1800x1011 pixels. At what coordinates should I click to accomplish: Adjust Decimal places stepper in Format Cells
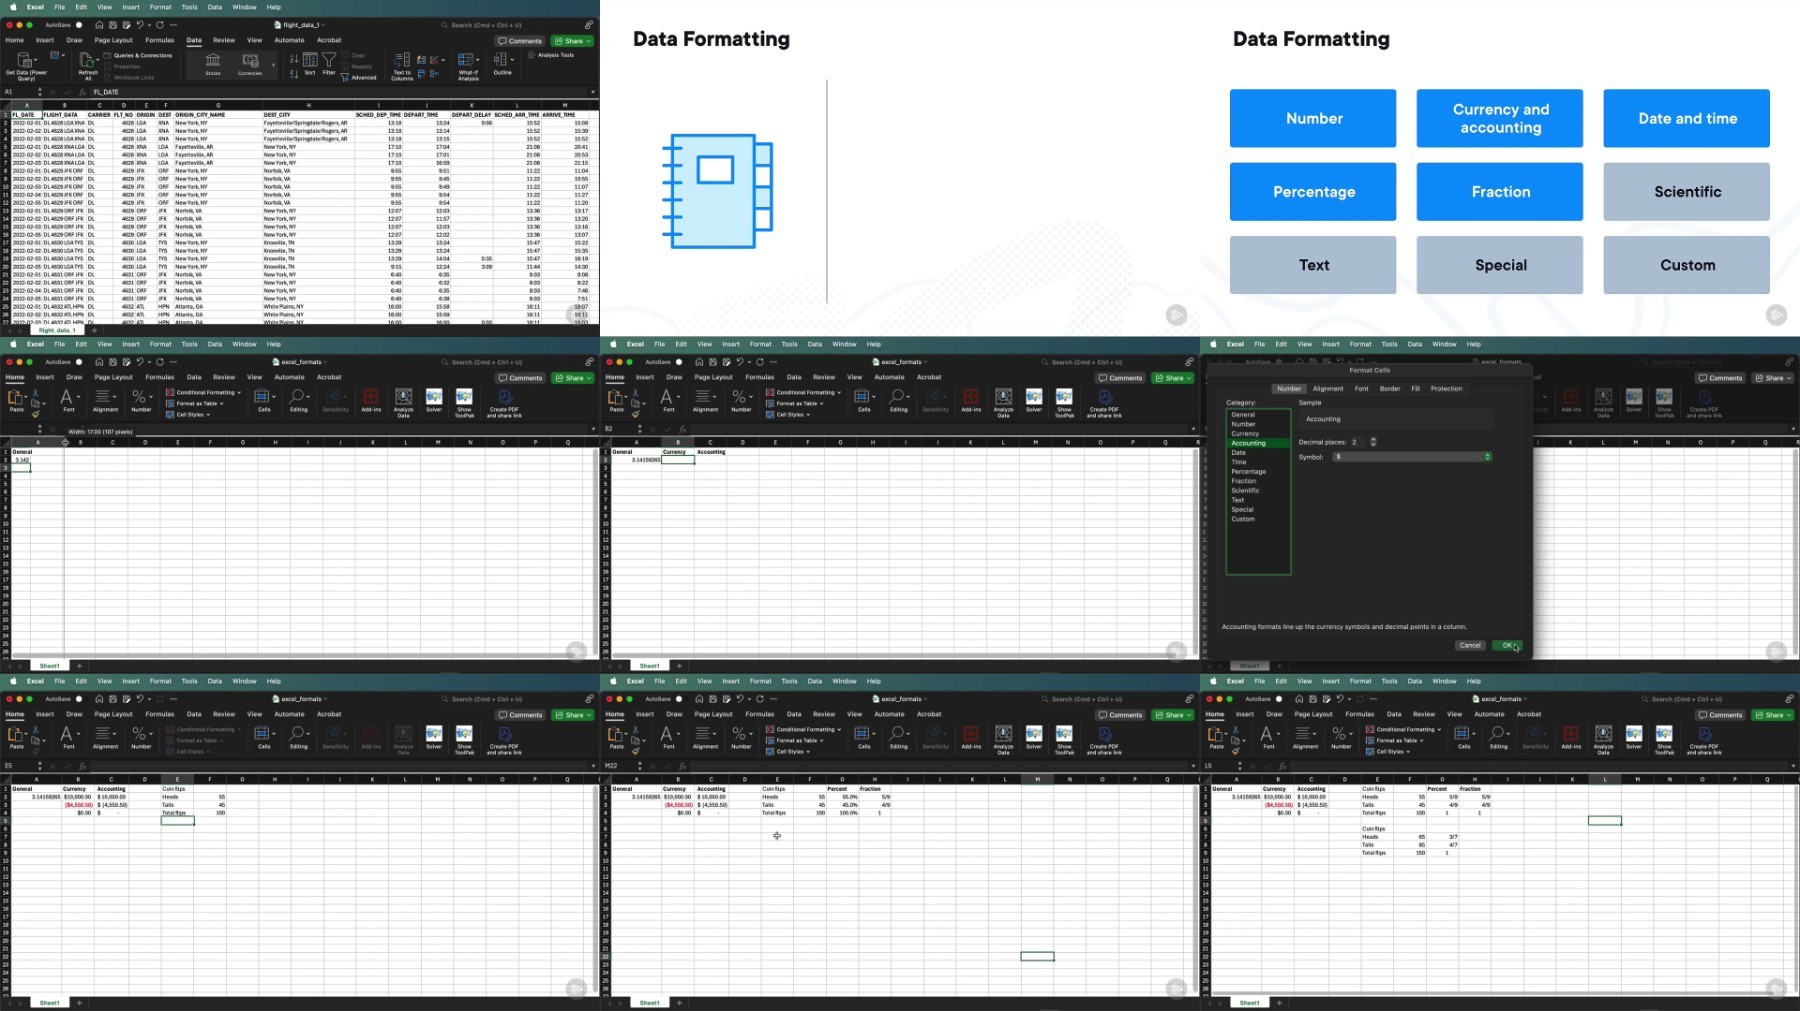[x=1373, y=442]
